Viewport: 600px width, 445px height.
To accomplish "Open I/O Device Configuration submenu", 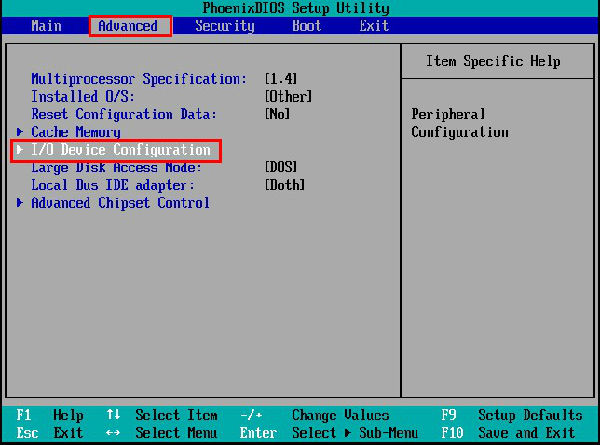I will [121, 150].
